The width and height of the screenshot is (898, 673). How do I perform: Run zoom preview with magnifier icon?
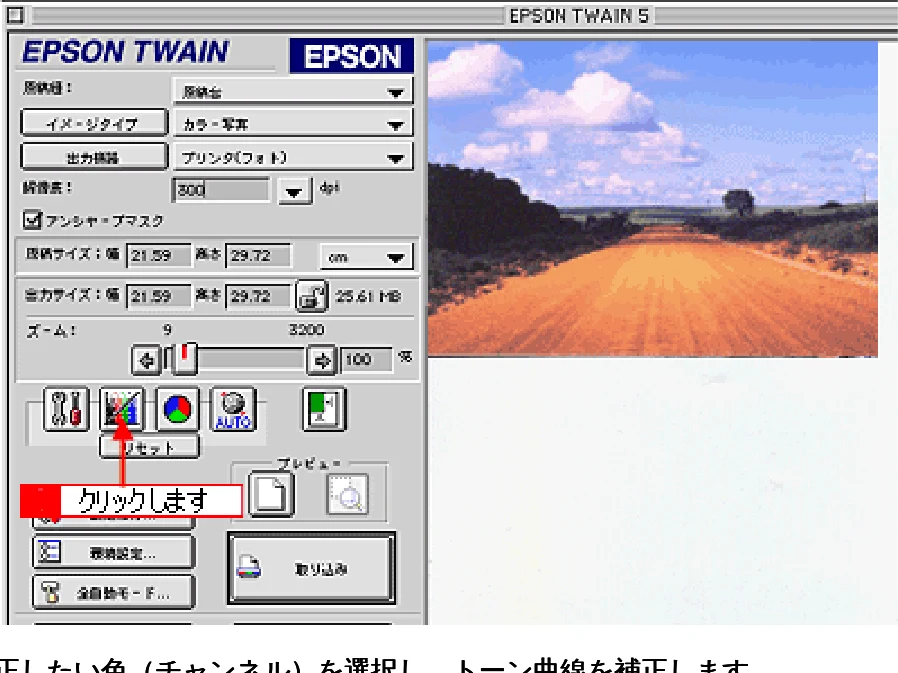tap(347, 494)
